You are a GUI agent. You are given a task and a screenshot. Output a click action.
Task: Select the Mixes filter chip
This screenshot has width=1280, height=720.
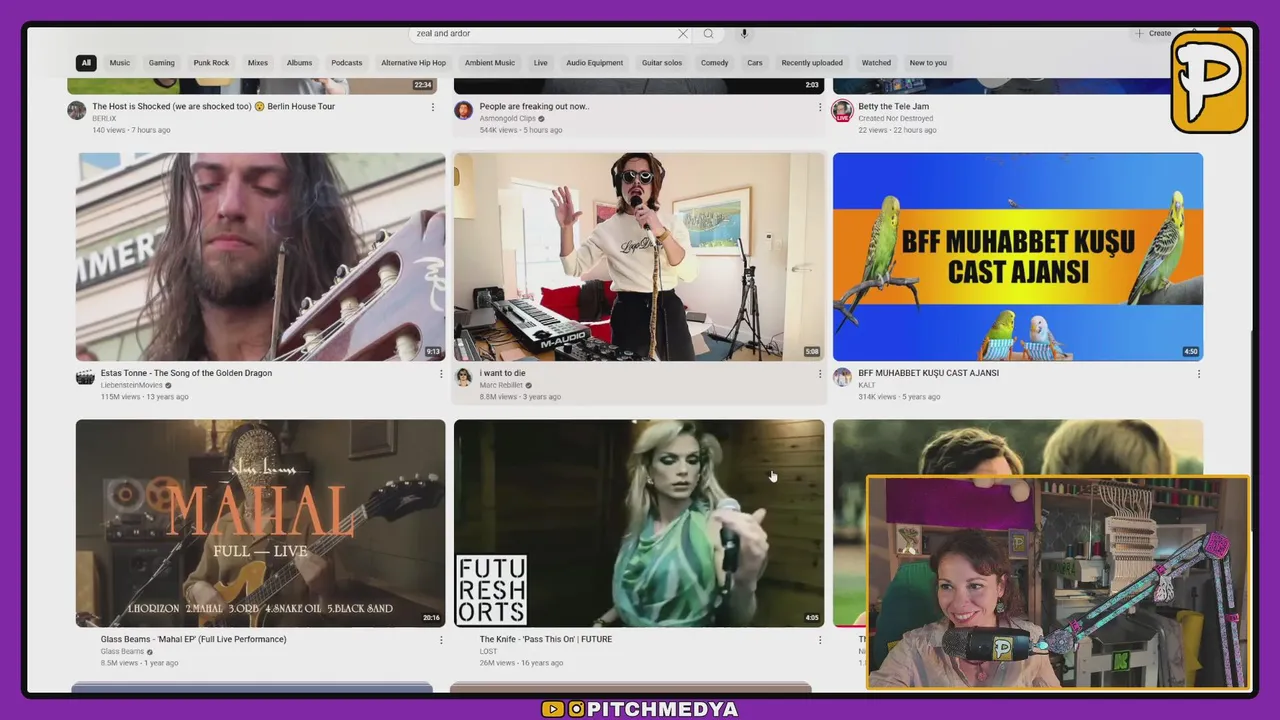pyautogui.click(x=258, y=63)
